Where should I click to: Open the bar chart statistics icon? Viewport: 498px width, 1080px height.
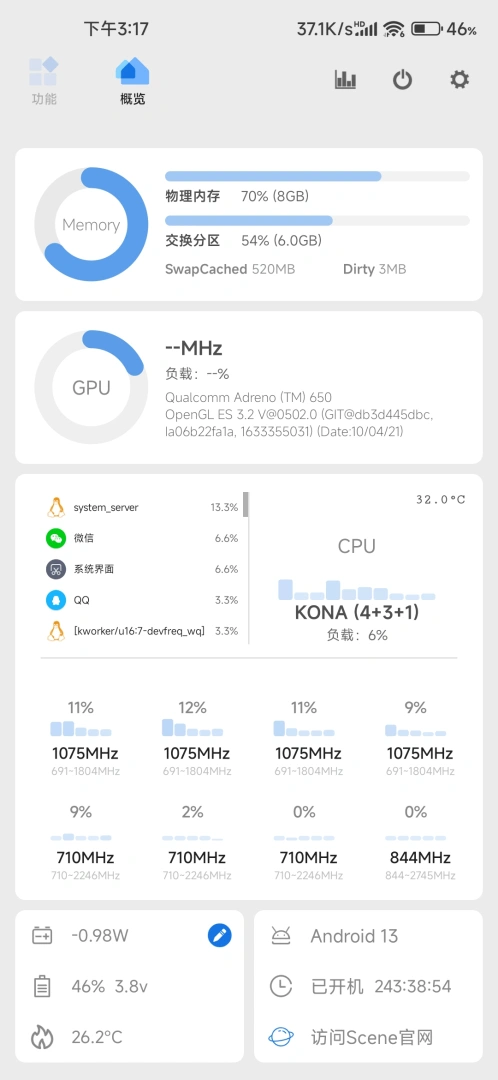tap(345, 80)
